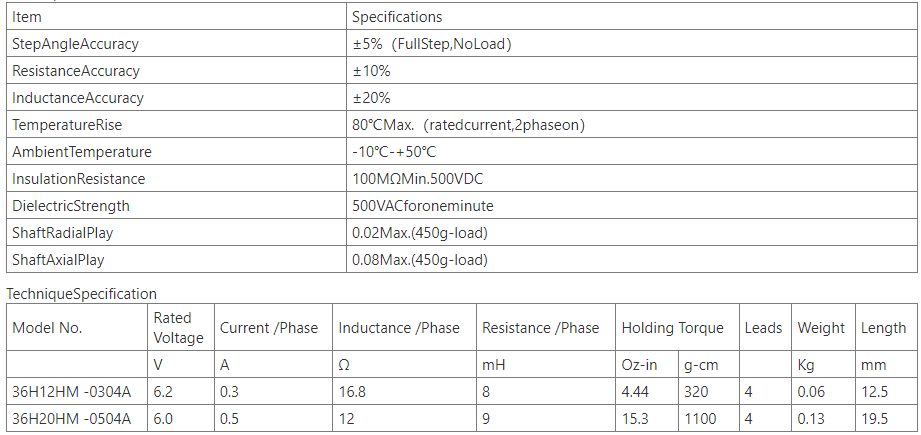Click the 0.06 weight value cell
This screenshot has height=435, width=921.
[x=823, y=392]
